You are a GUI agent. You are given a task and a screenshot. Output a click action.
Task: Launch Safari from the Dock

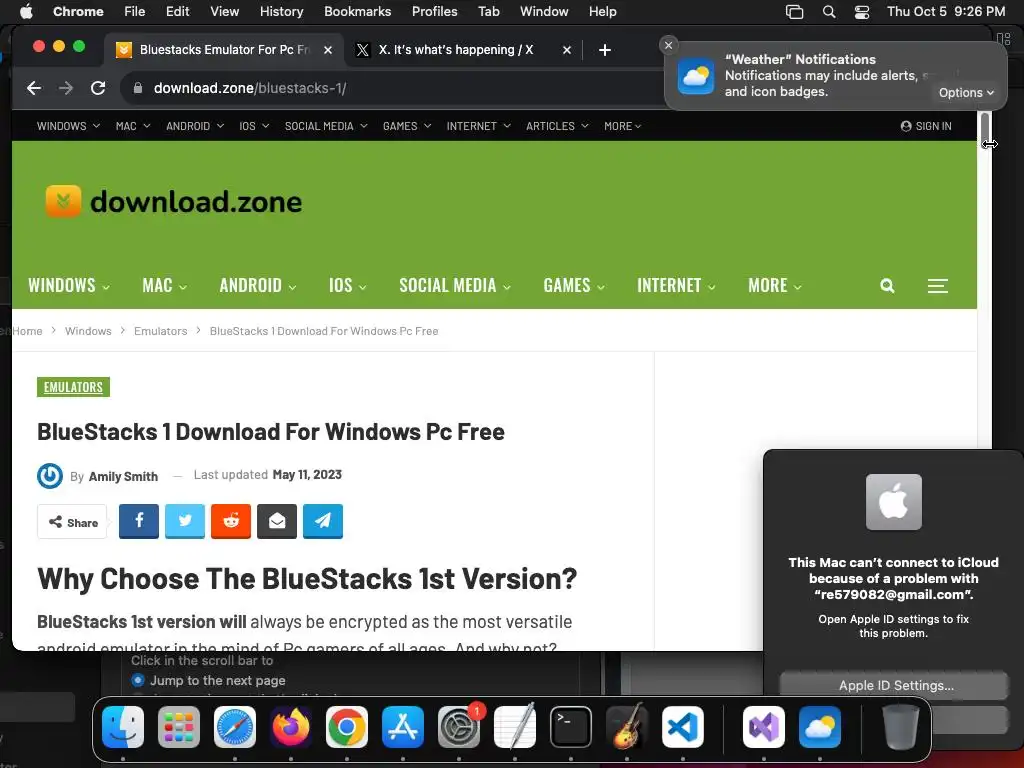pos(235,727)
